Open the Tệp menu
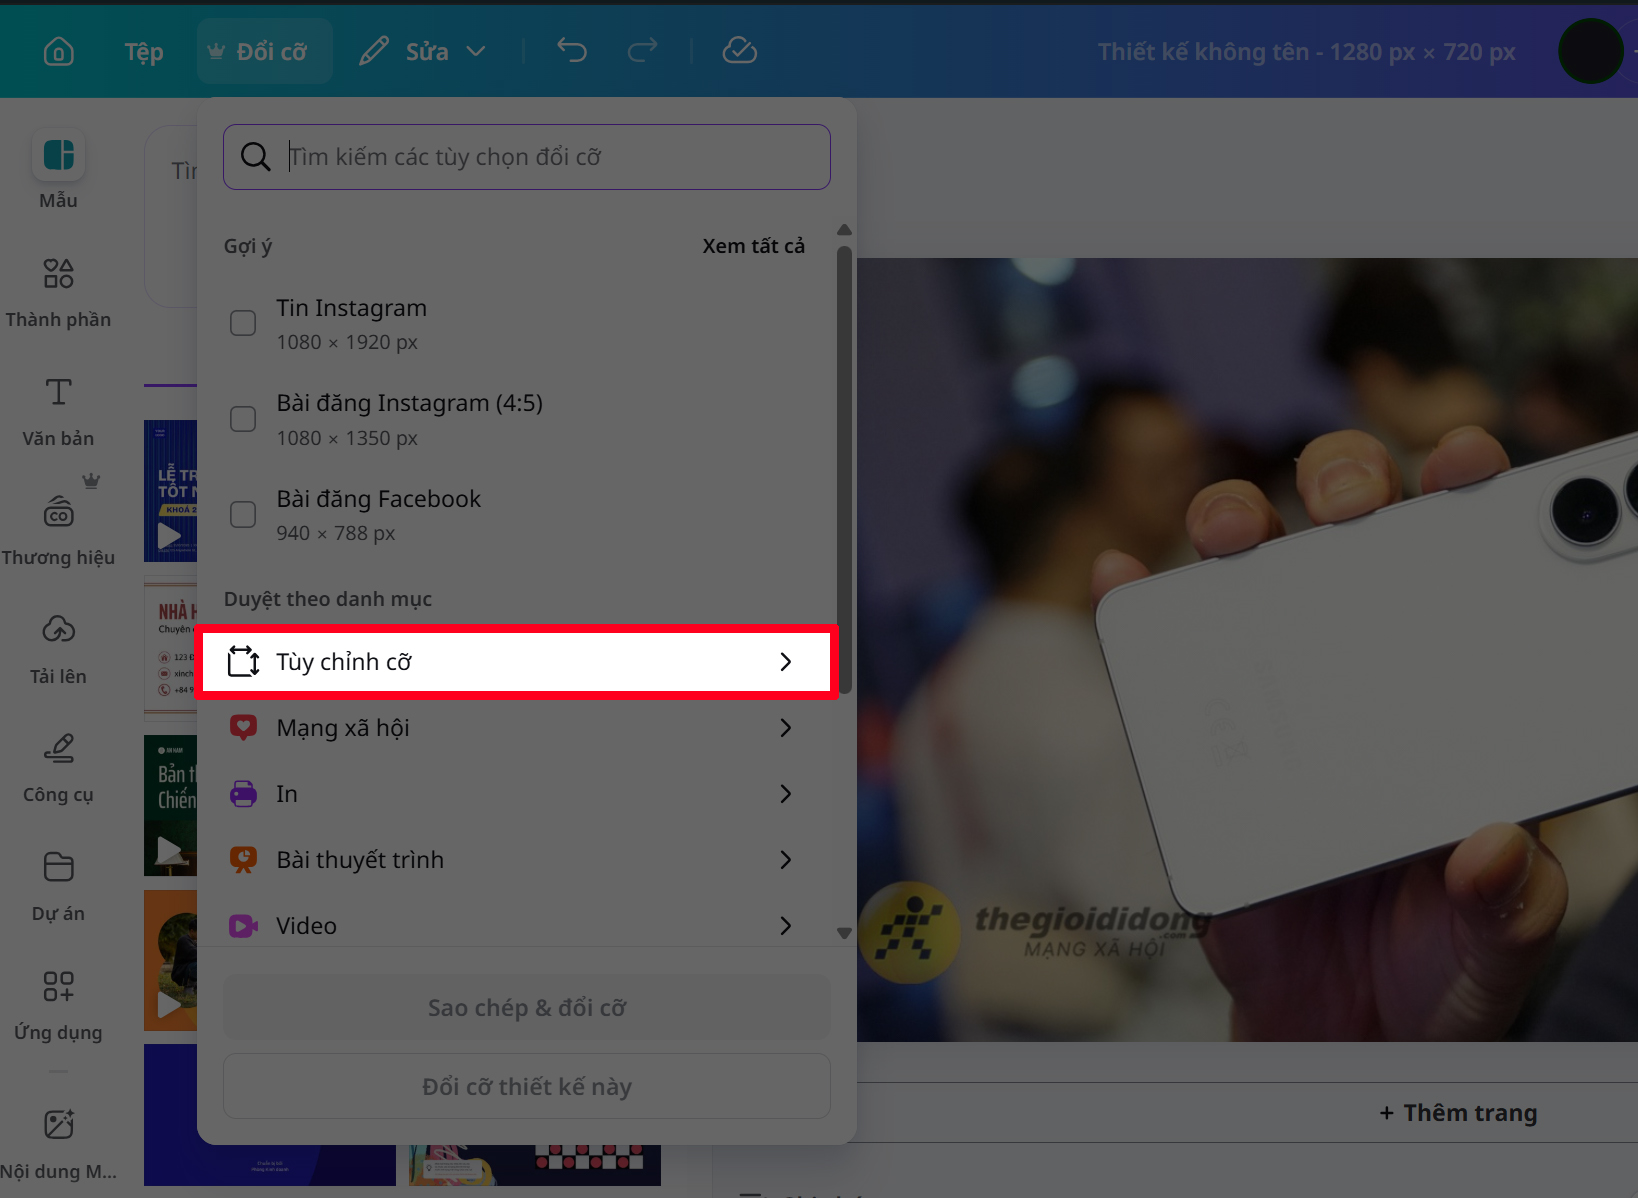 143,50
